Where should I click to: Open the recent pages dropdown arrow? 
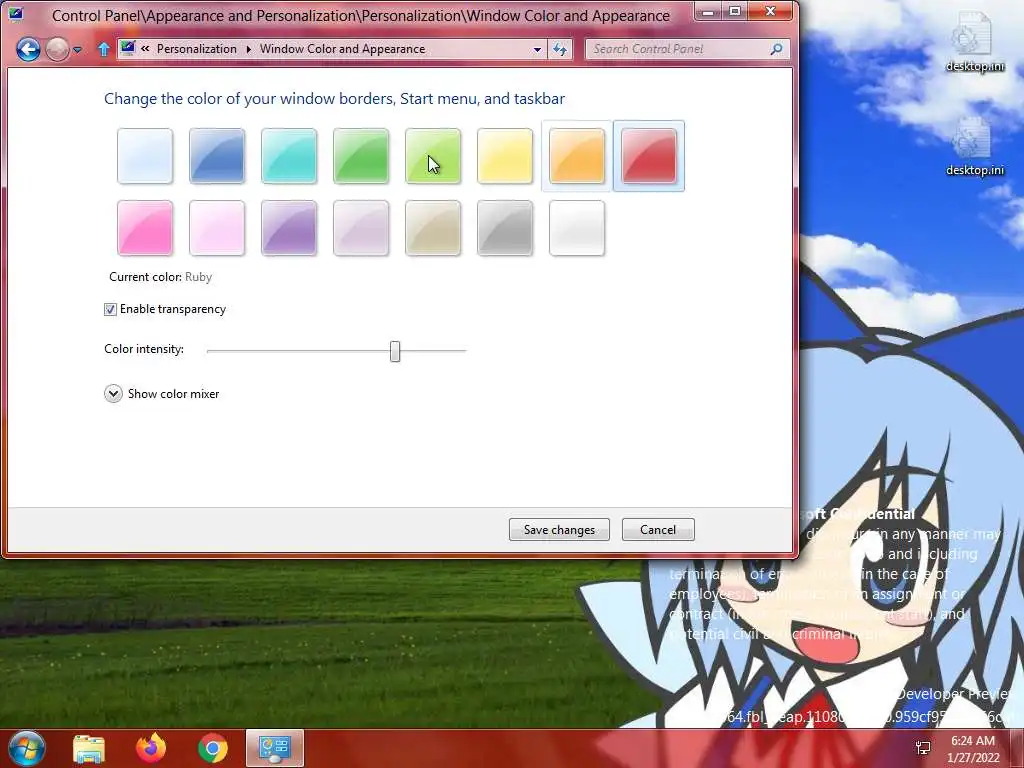(77, 50)
